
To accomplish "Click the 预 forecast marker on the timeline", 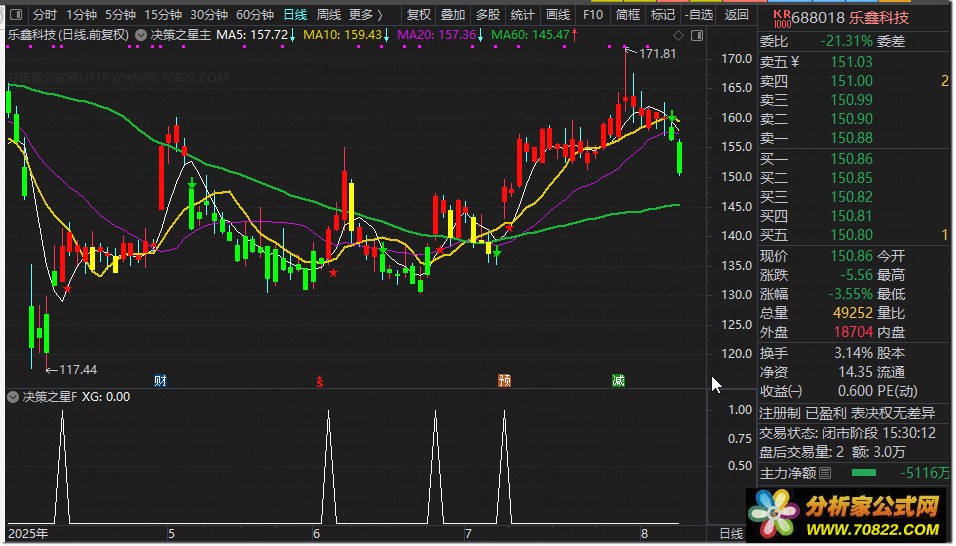I will tap(504, 381).
